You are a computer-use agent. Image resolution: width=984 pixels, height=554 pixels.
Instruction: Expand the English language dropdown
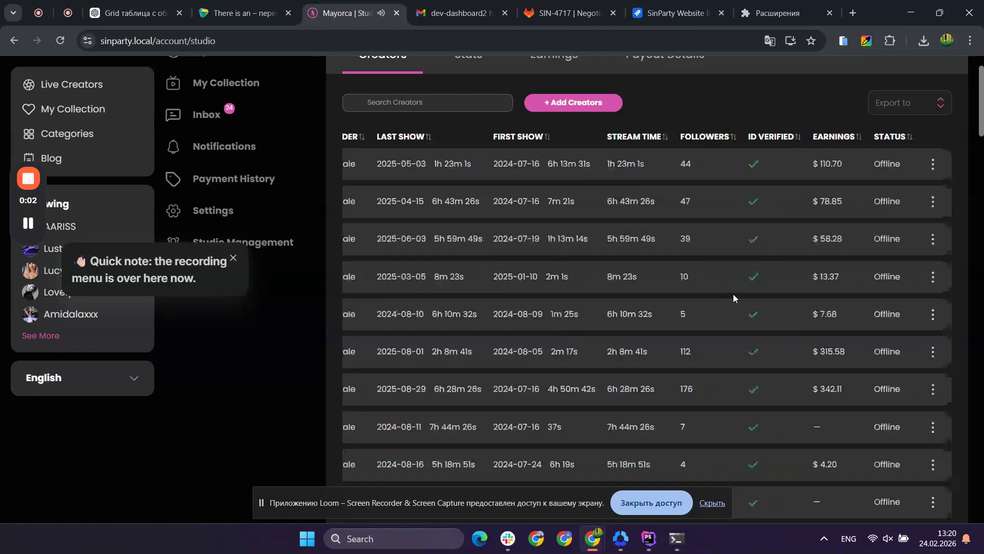[x=82, y=378]
